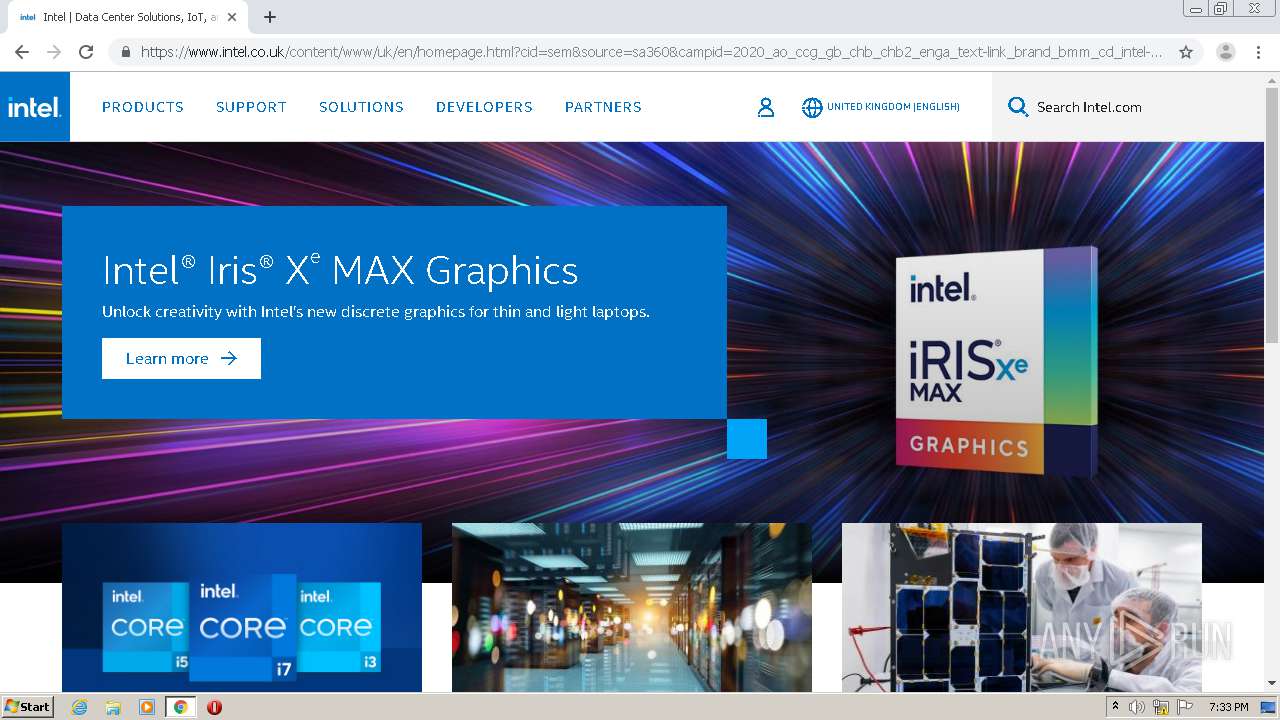Open File Explorer from taskbar
Image resolution: width=1280 pixels, height=720 pixels.
pos(113,707)
